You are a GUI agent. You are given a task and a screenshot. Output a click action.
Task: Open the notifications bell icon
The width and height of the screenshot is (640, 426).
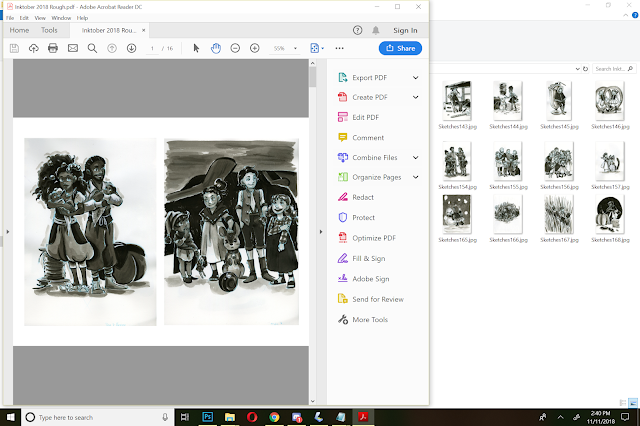(376, 30)
